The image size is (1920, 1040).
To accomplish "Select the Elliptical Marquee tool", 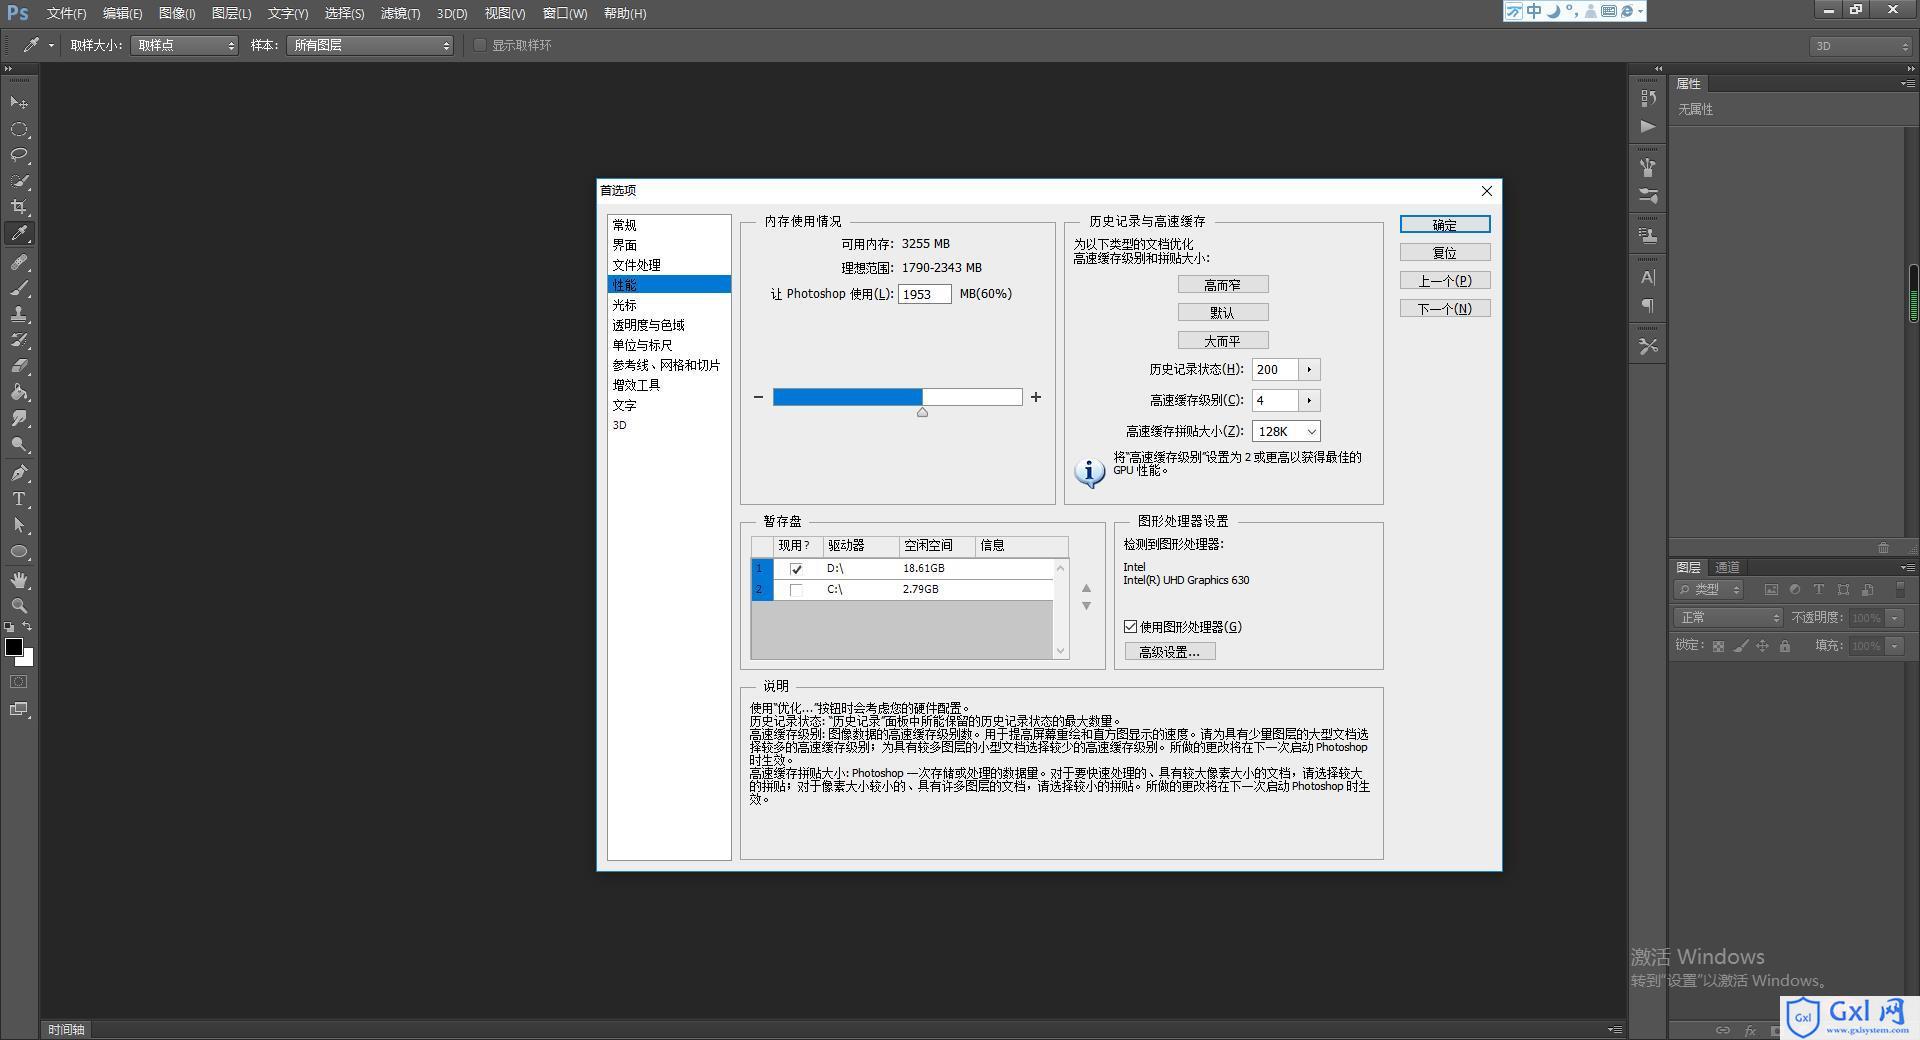I will pos(19,129).
